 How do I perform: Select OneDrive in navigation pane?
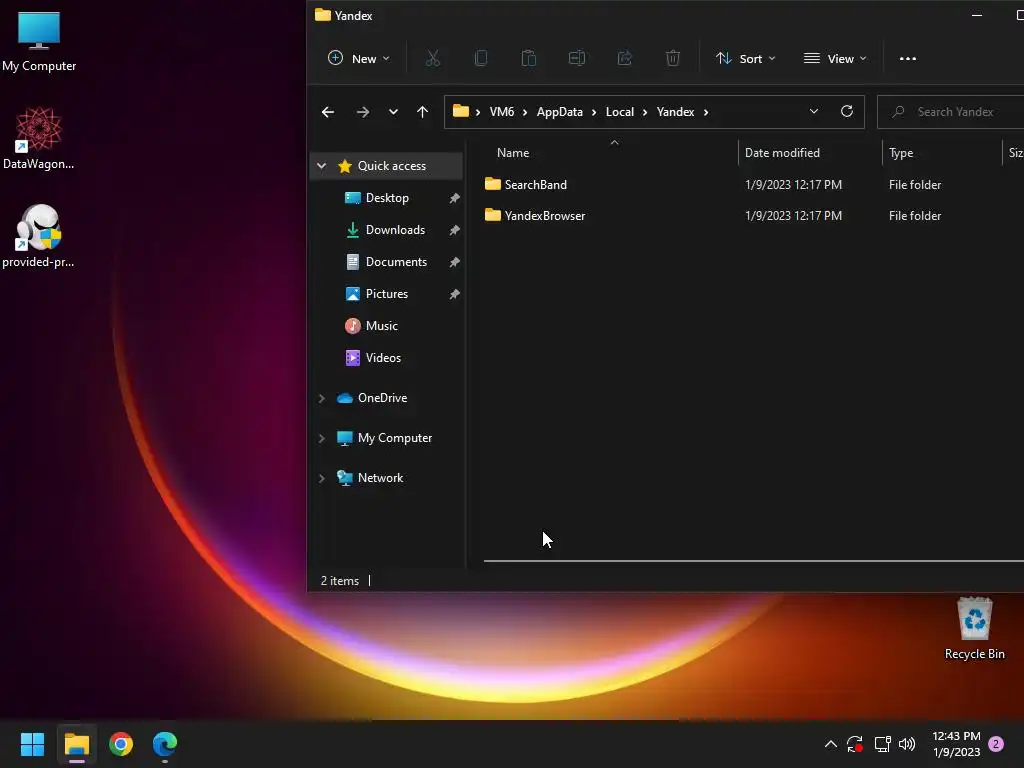382,398
